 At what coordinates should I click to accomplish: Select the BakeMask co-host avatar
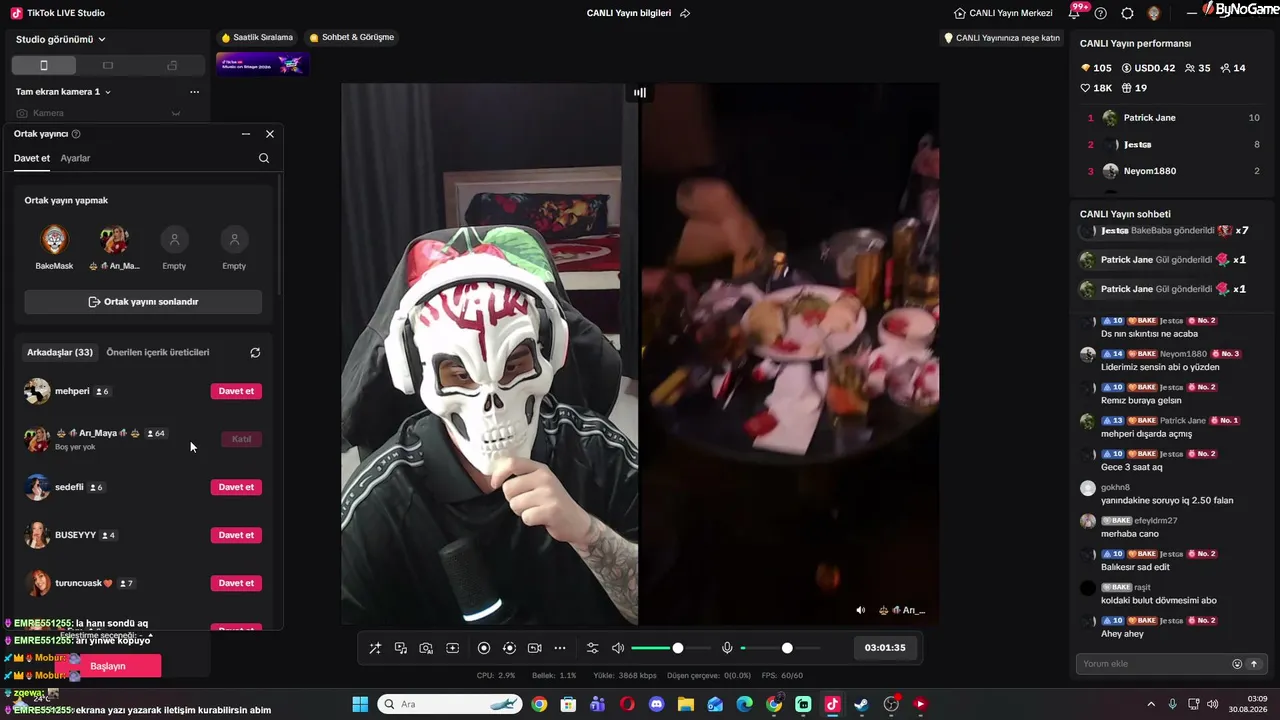[x=54, y=240]
